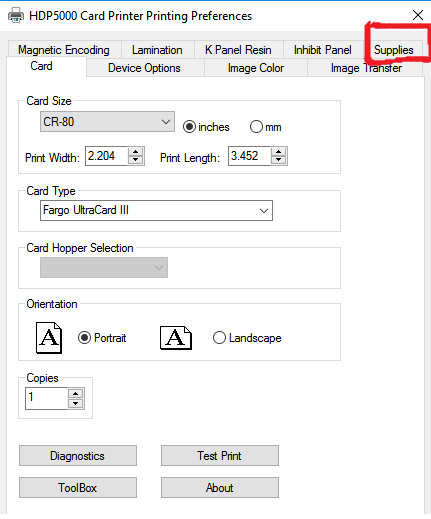
Task: Open the Card Hopper Selection dropdown
Action: (x=104, y=267)
